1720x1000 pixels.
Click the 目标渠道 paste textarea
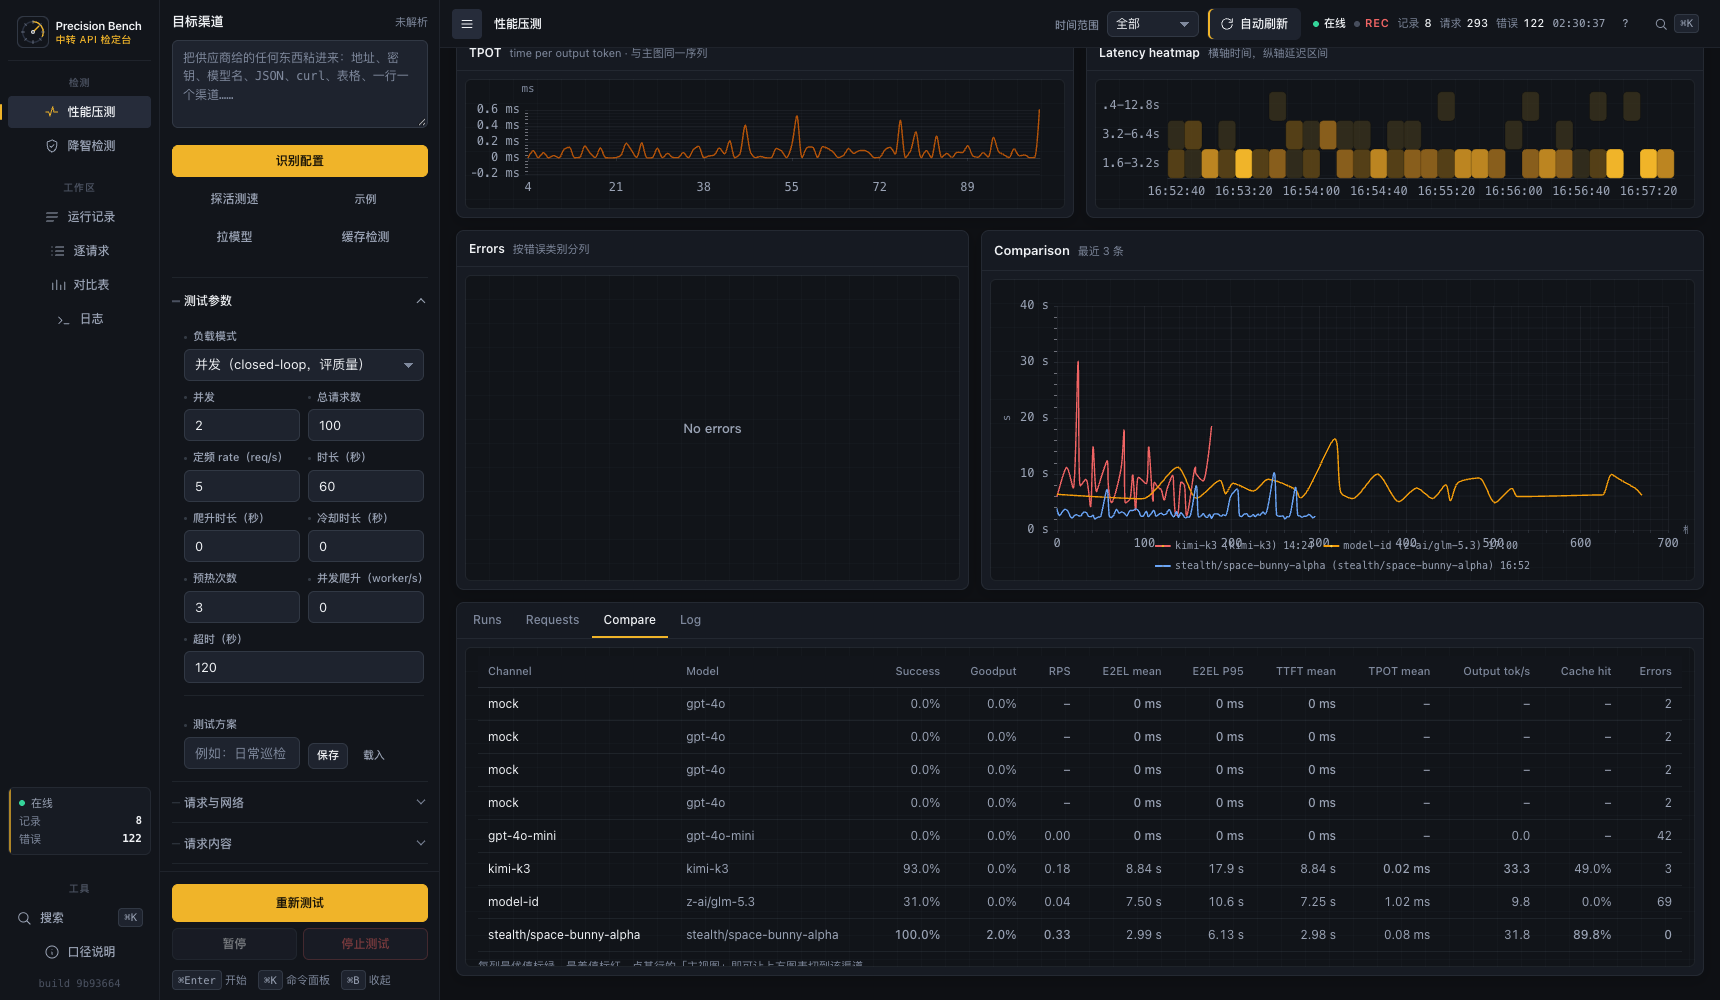tap(300, 84)
